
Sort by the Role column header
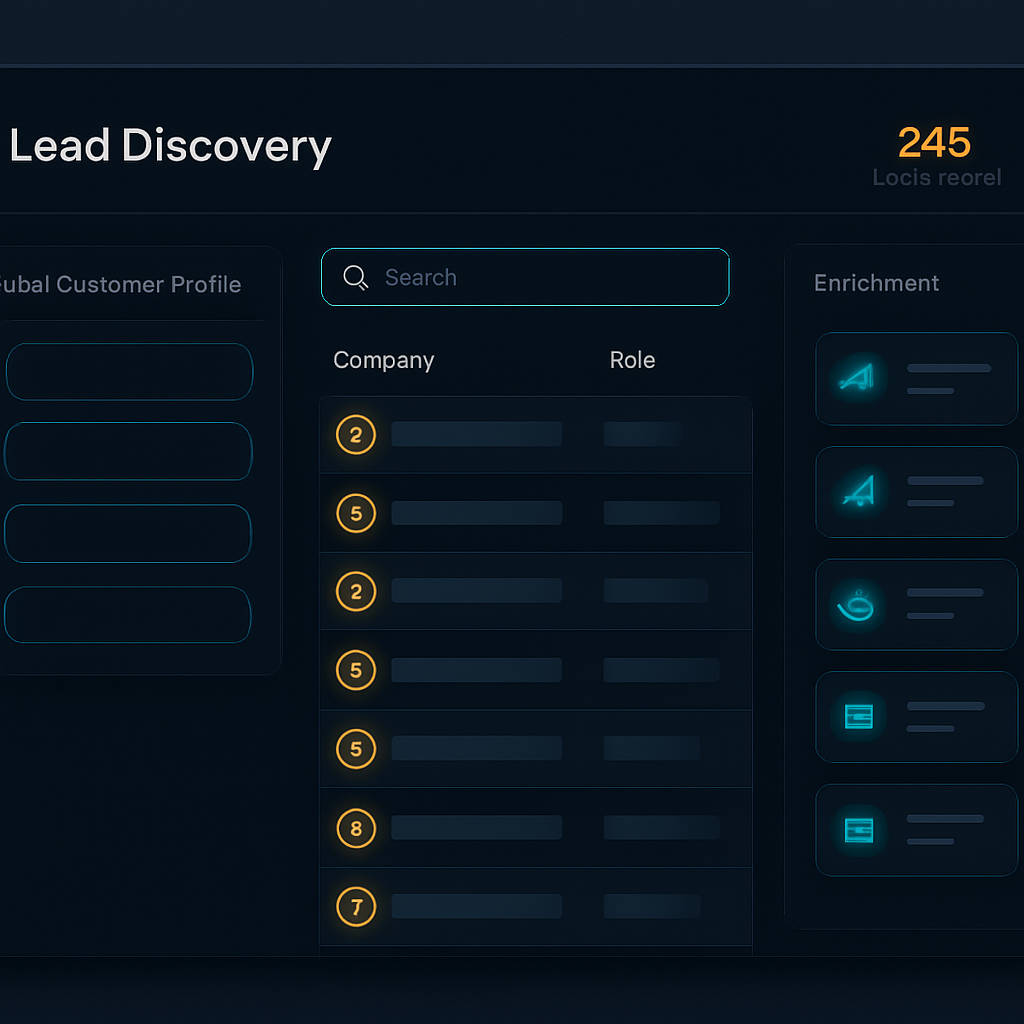(632, 360)
